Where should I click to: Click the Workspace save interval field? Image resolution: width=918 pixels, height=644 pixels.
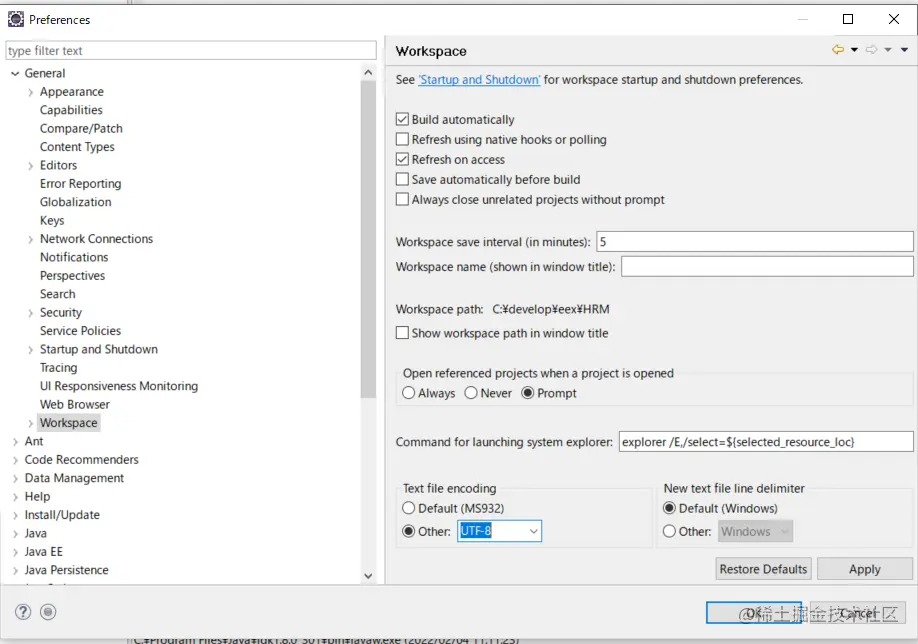pyautogui.click(x=755, y=241)
